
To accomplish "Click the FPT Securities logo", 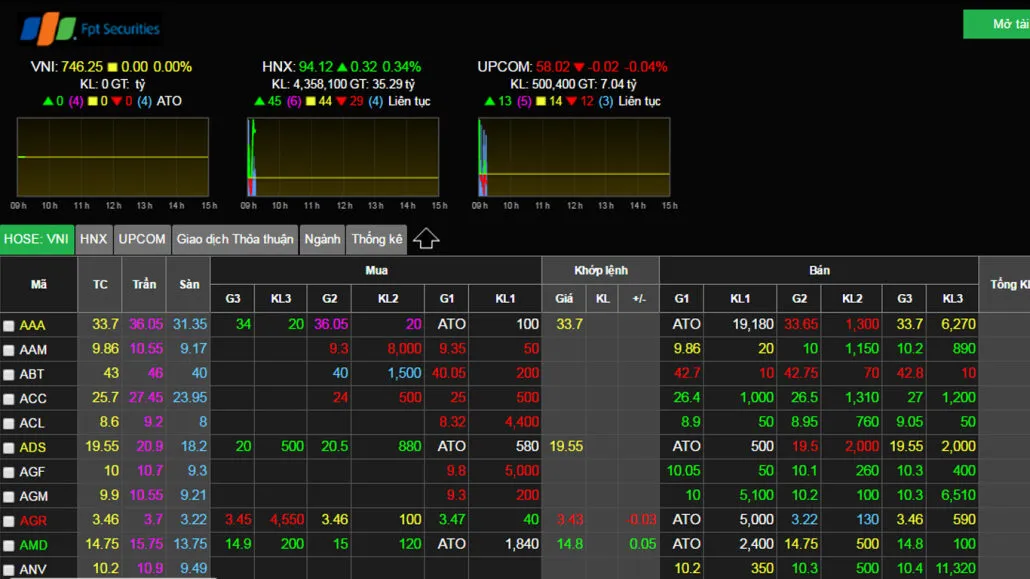I will pyautogui.click(x=90, y=28).
